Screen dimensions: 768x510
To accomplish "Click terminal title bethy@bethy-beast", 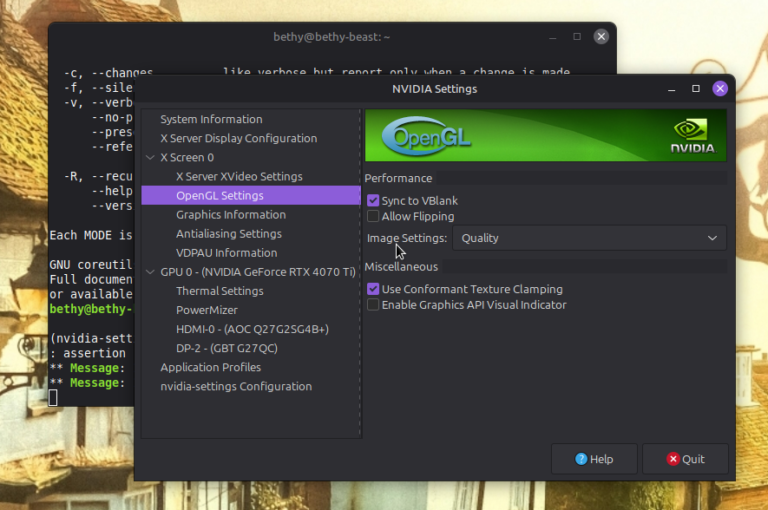I will 332,37.
